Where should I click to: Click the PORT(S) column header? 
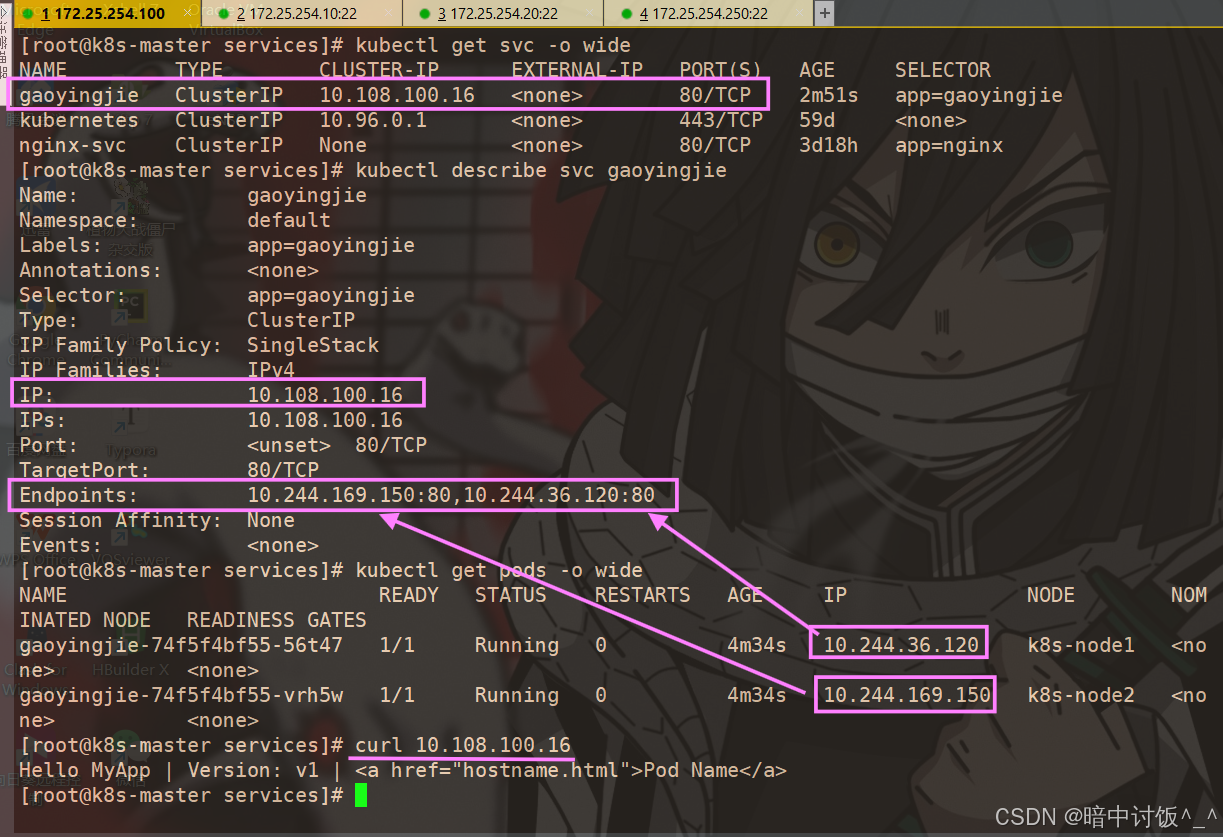tap(721, 70)
